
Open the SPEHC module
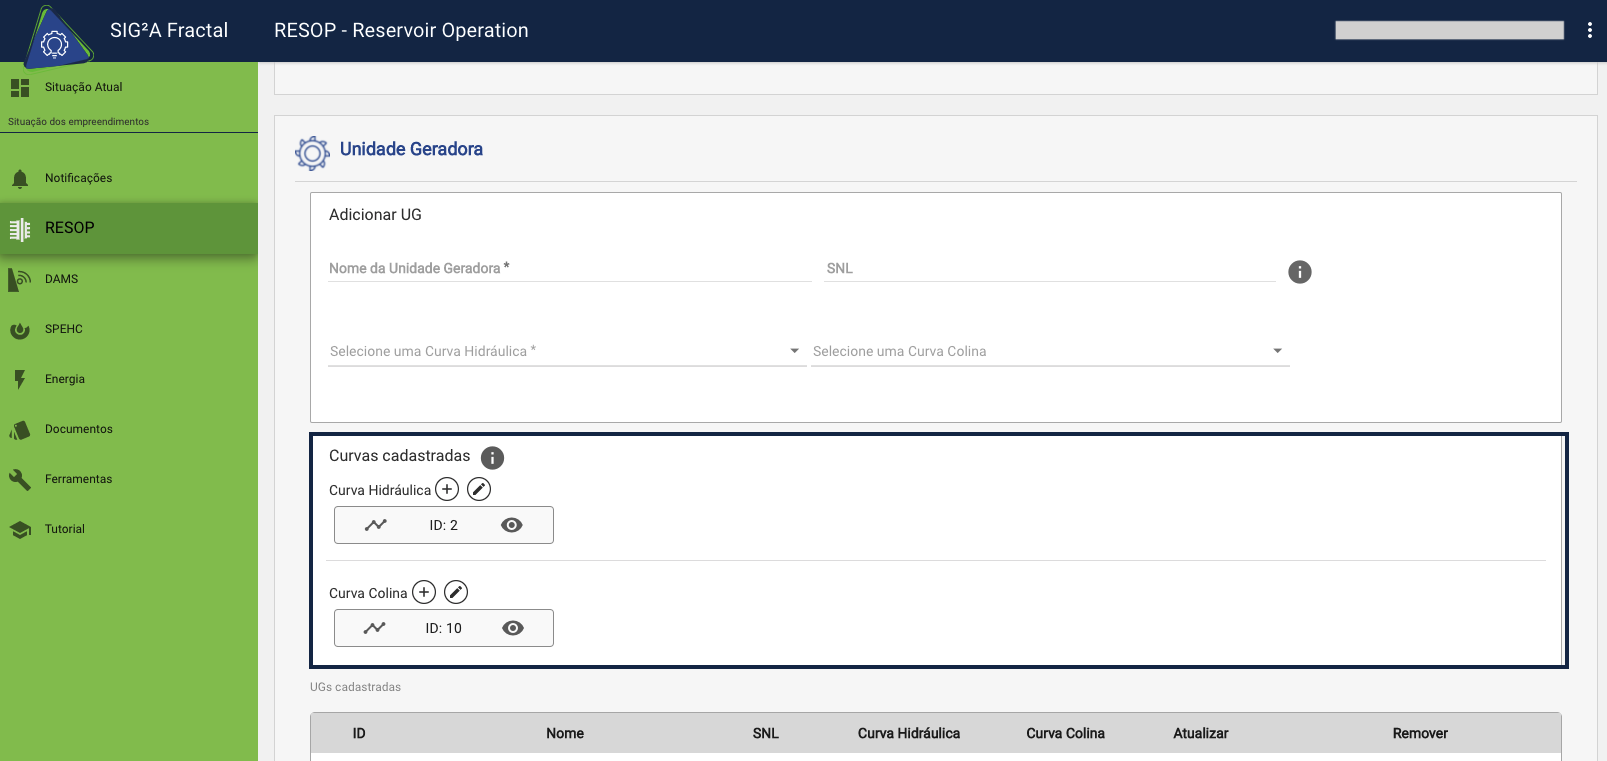(63, 329)
